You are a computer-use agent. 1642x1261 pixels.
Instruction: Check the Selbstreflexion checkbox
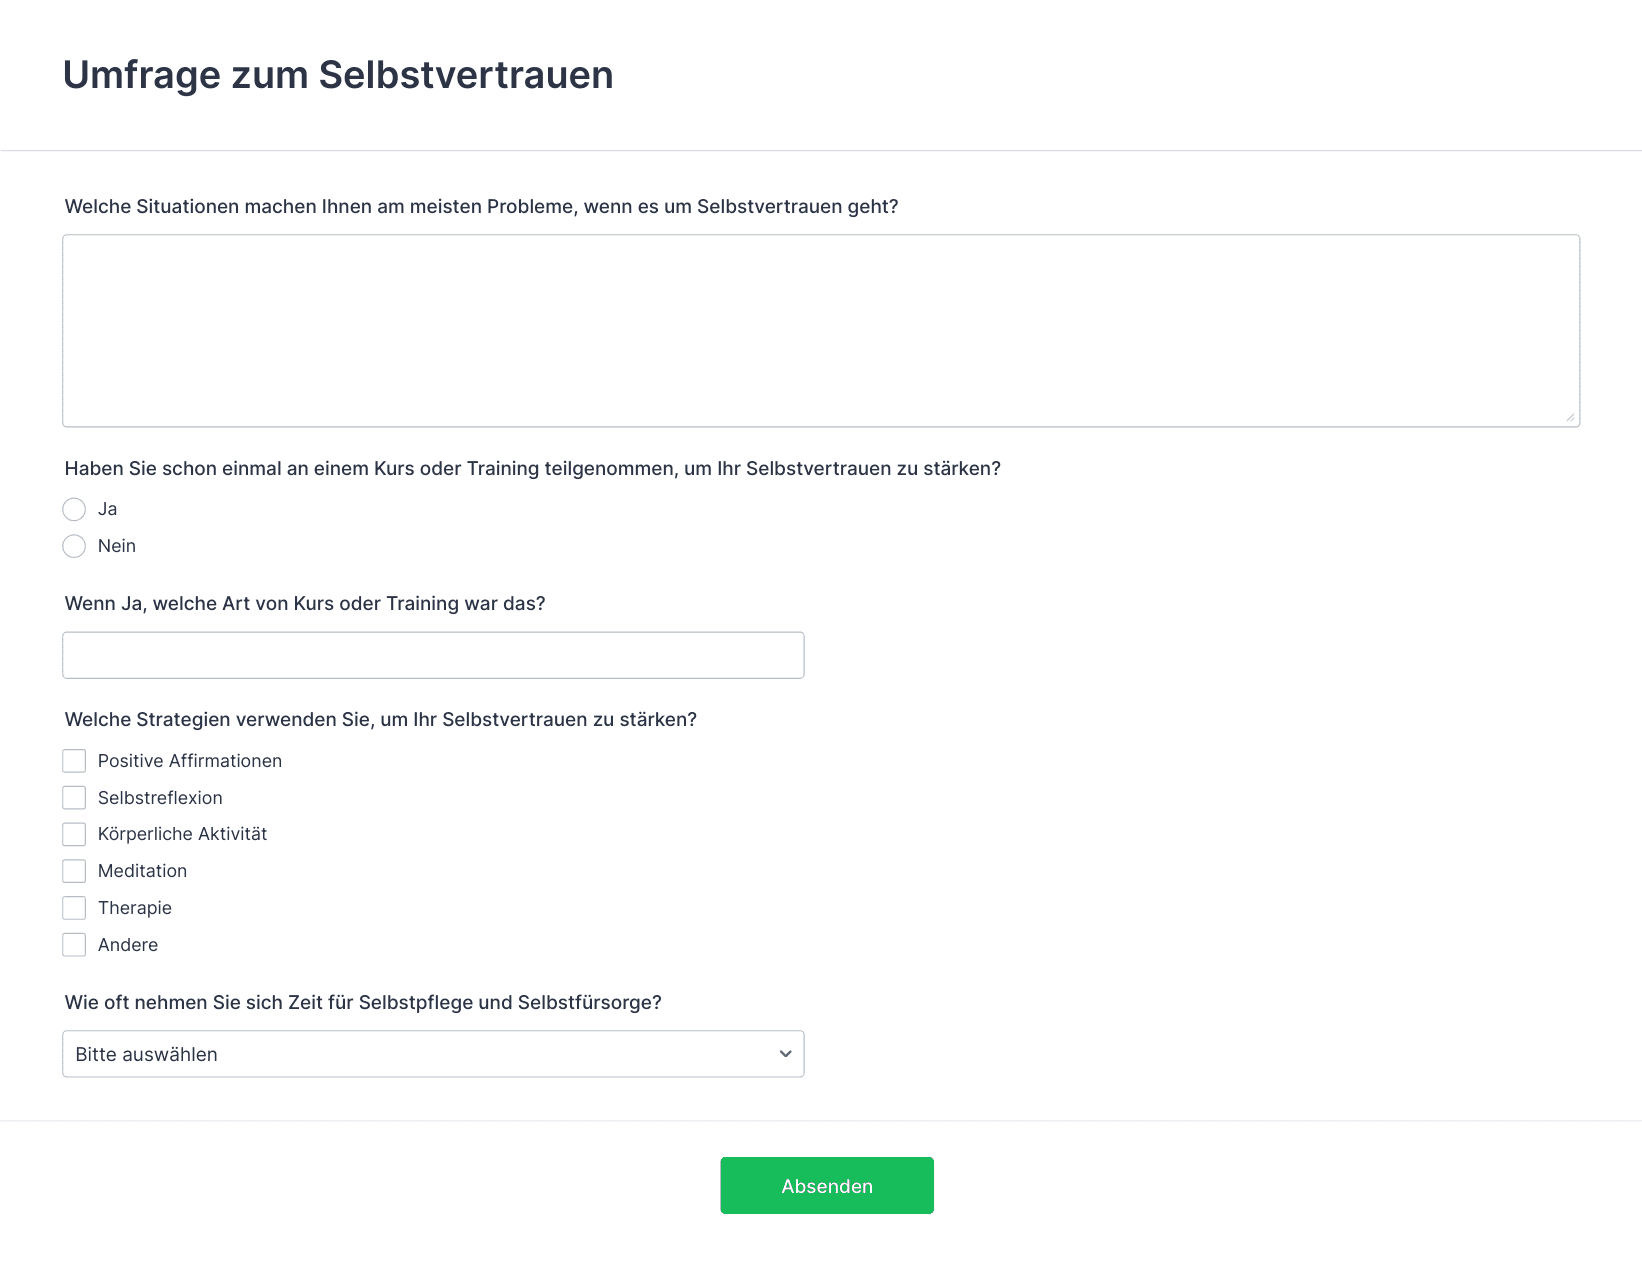[74, 798]
